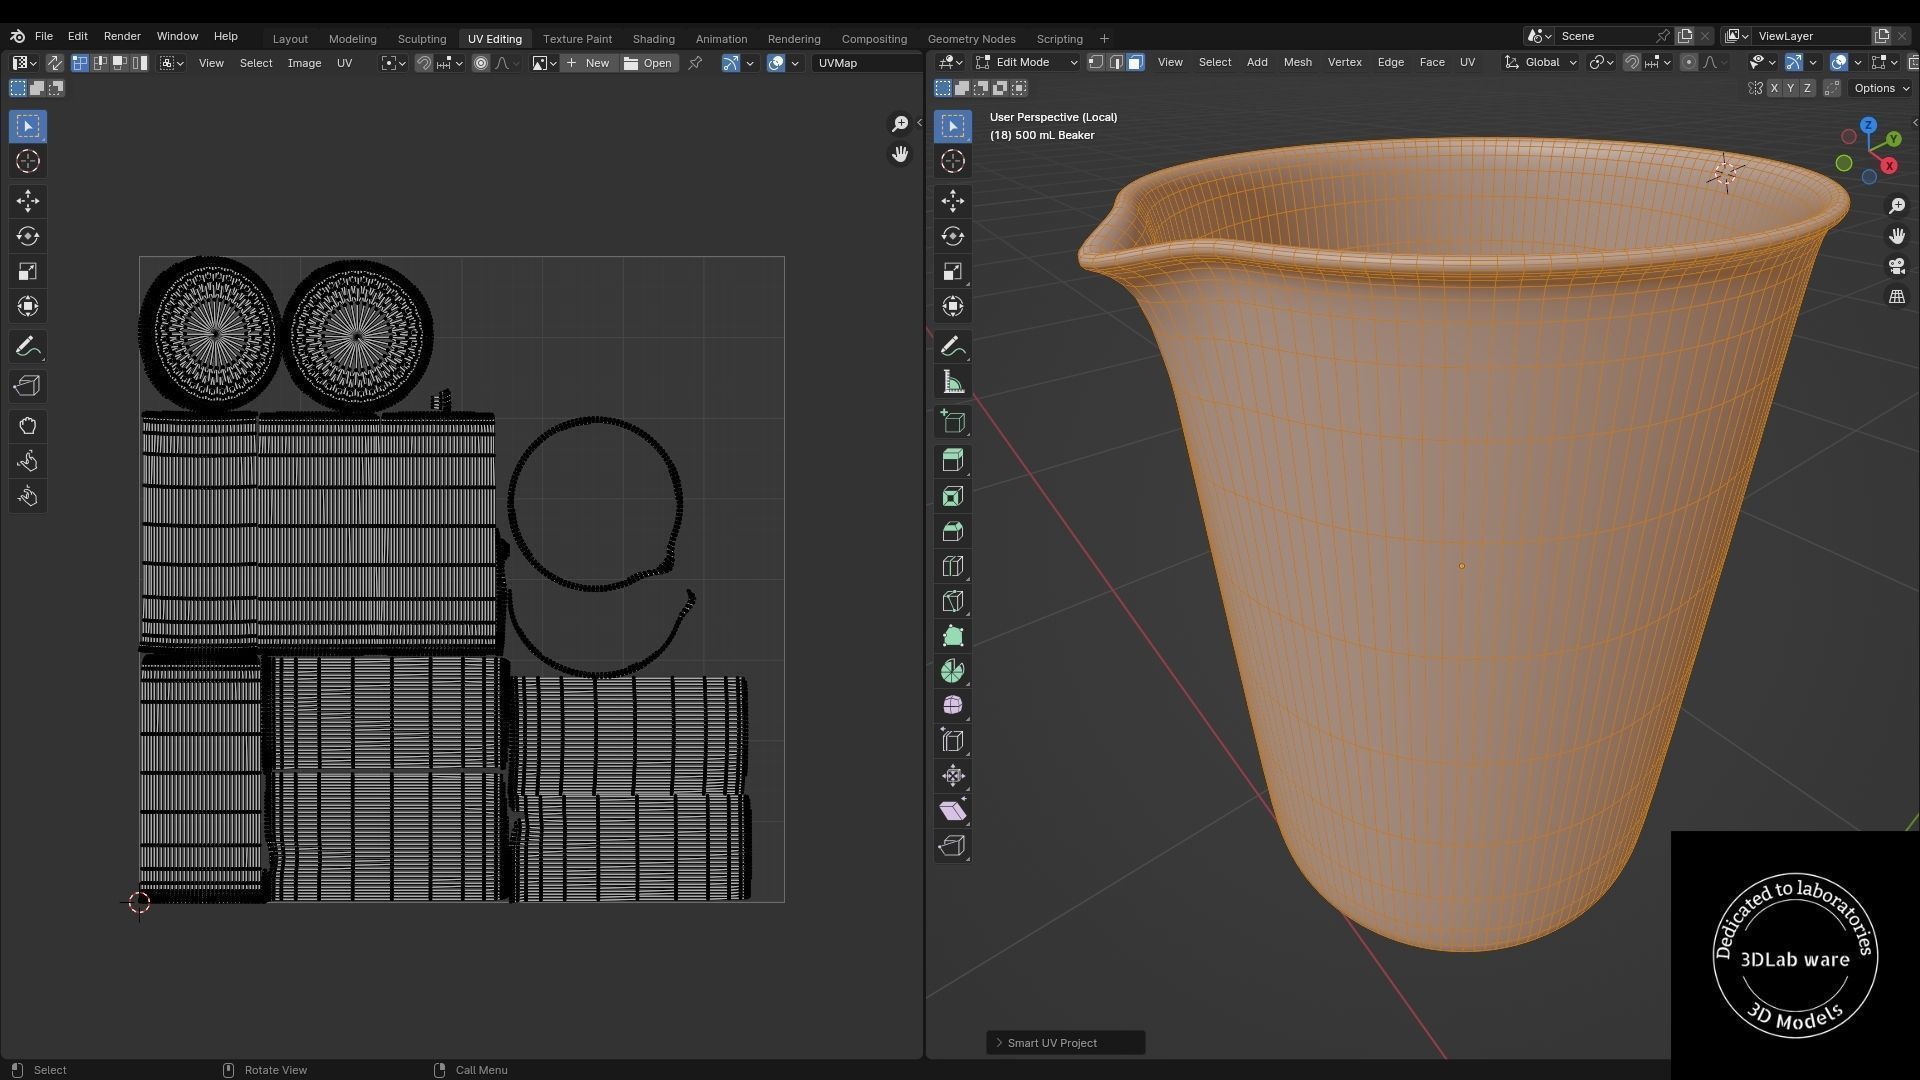1920x1080 pixels.
Task: Activate the UV Grab sculpt tool
Action: coord(27,426)
